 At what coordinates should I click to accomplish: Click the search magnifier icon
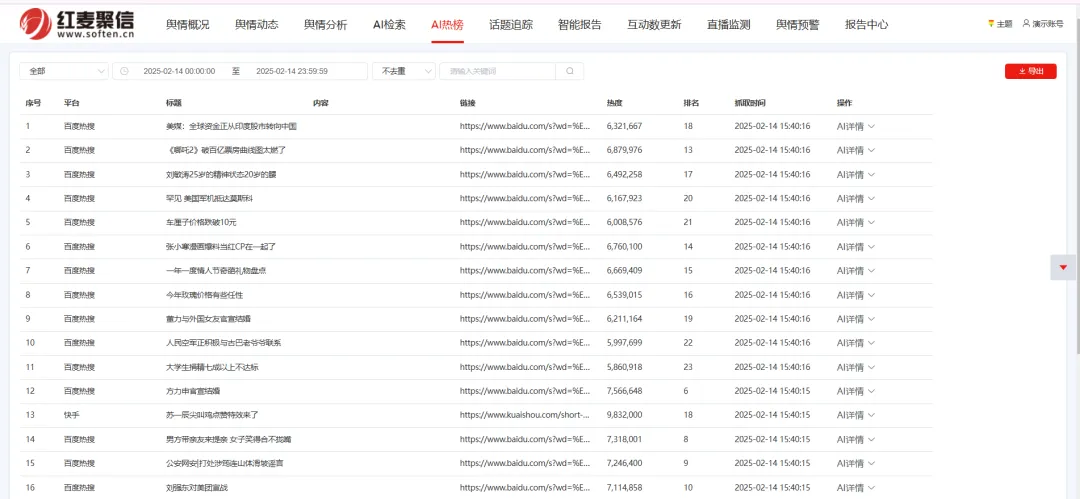569,71
